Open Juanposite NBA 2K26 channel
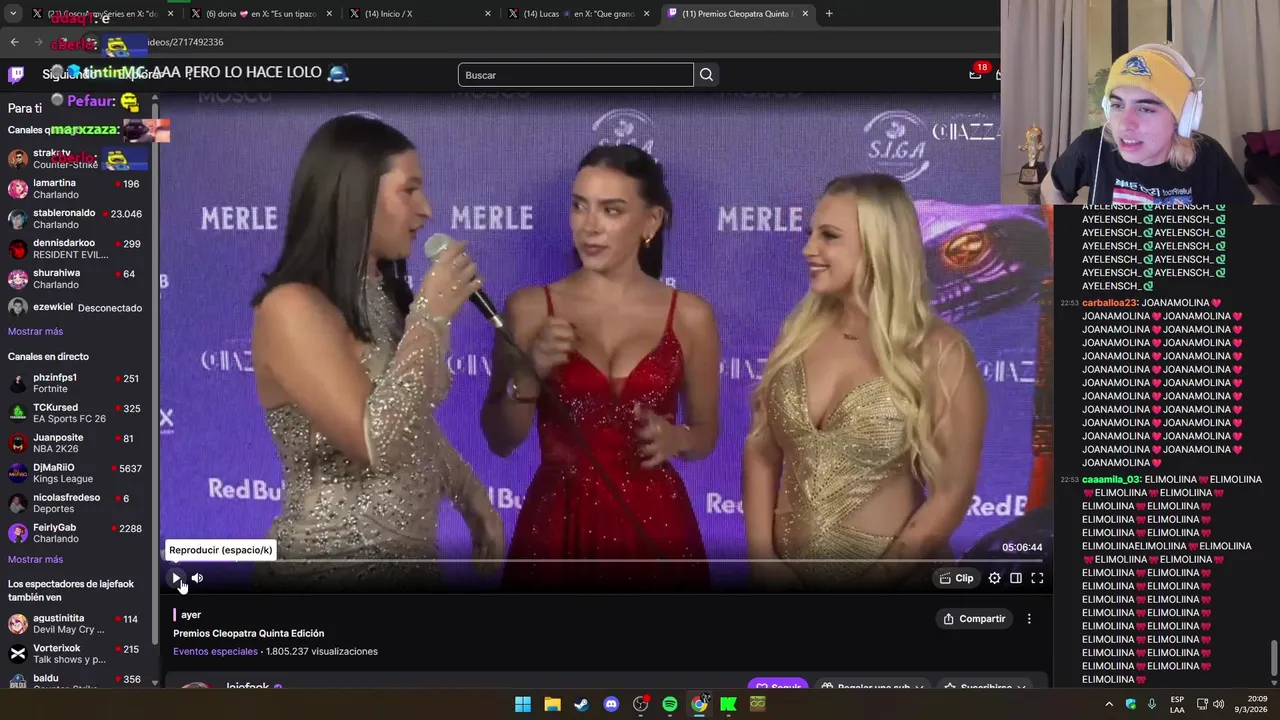The height and width of the screenshot is (720, 1280). coord(78,444)
